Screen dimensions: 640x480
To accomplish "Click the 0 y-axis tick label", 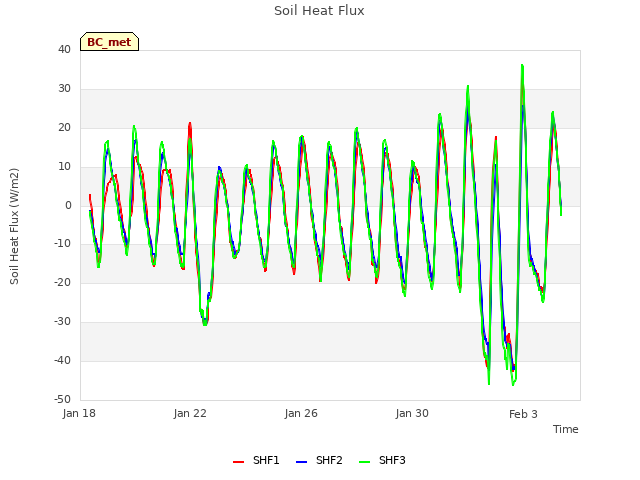I will [x=68, y=206].
